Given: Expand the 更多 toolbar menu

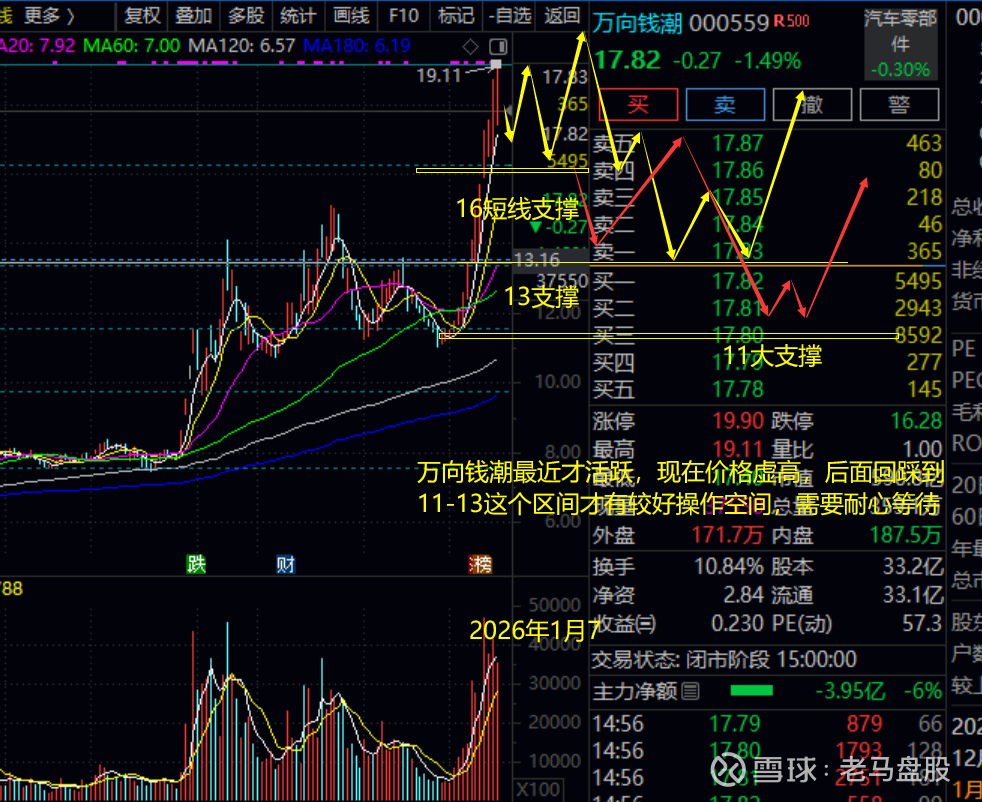Looking at the screenshot, I should 49,15.
